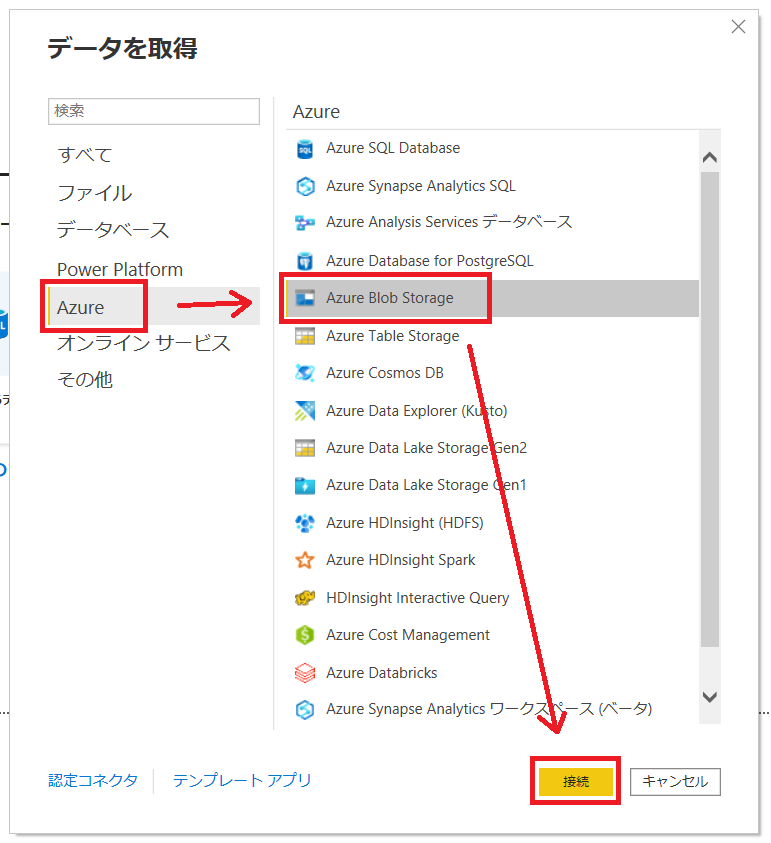This screenshot has width=771, height=843.
Task: Open the Azure category
Action: tap(154, 306)
